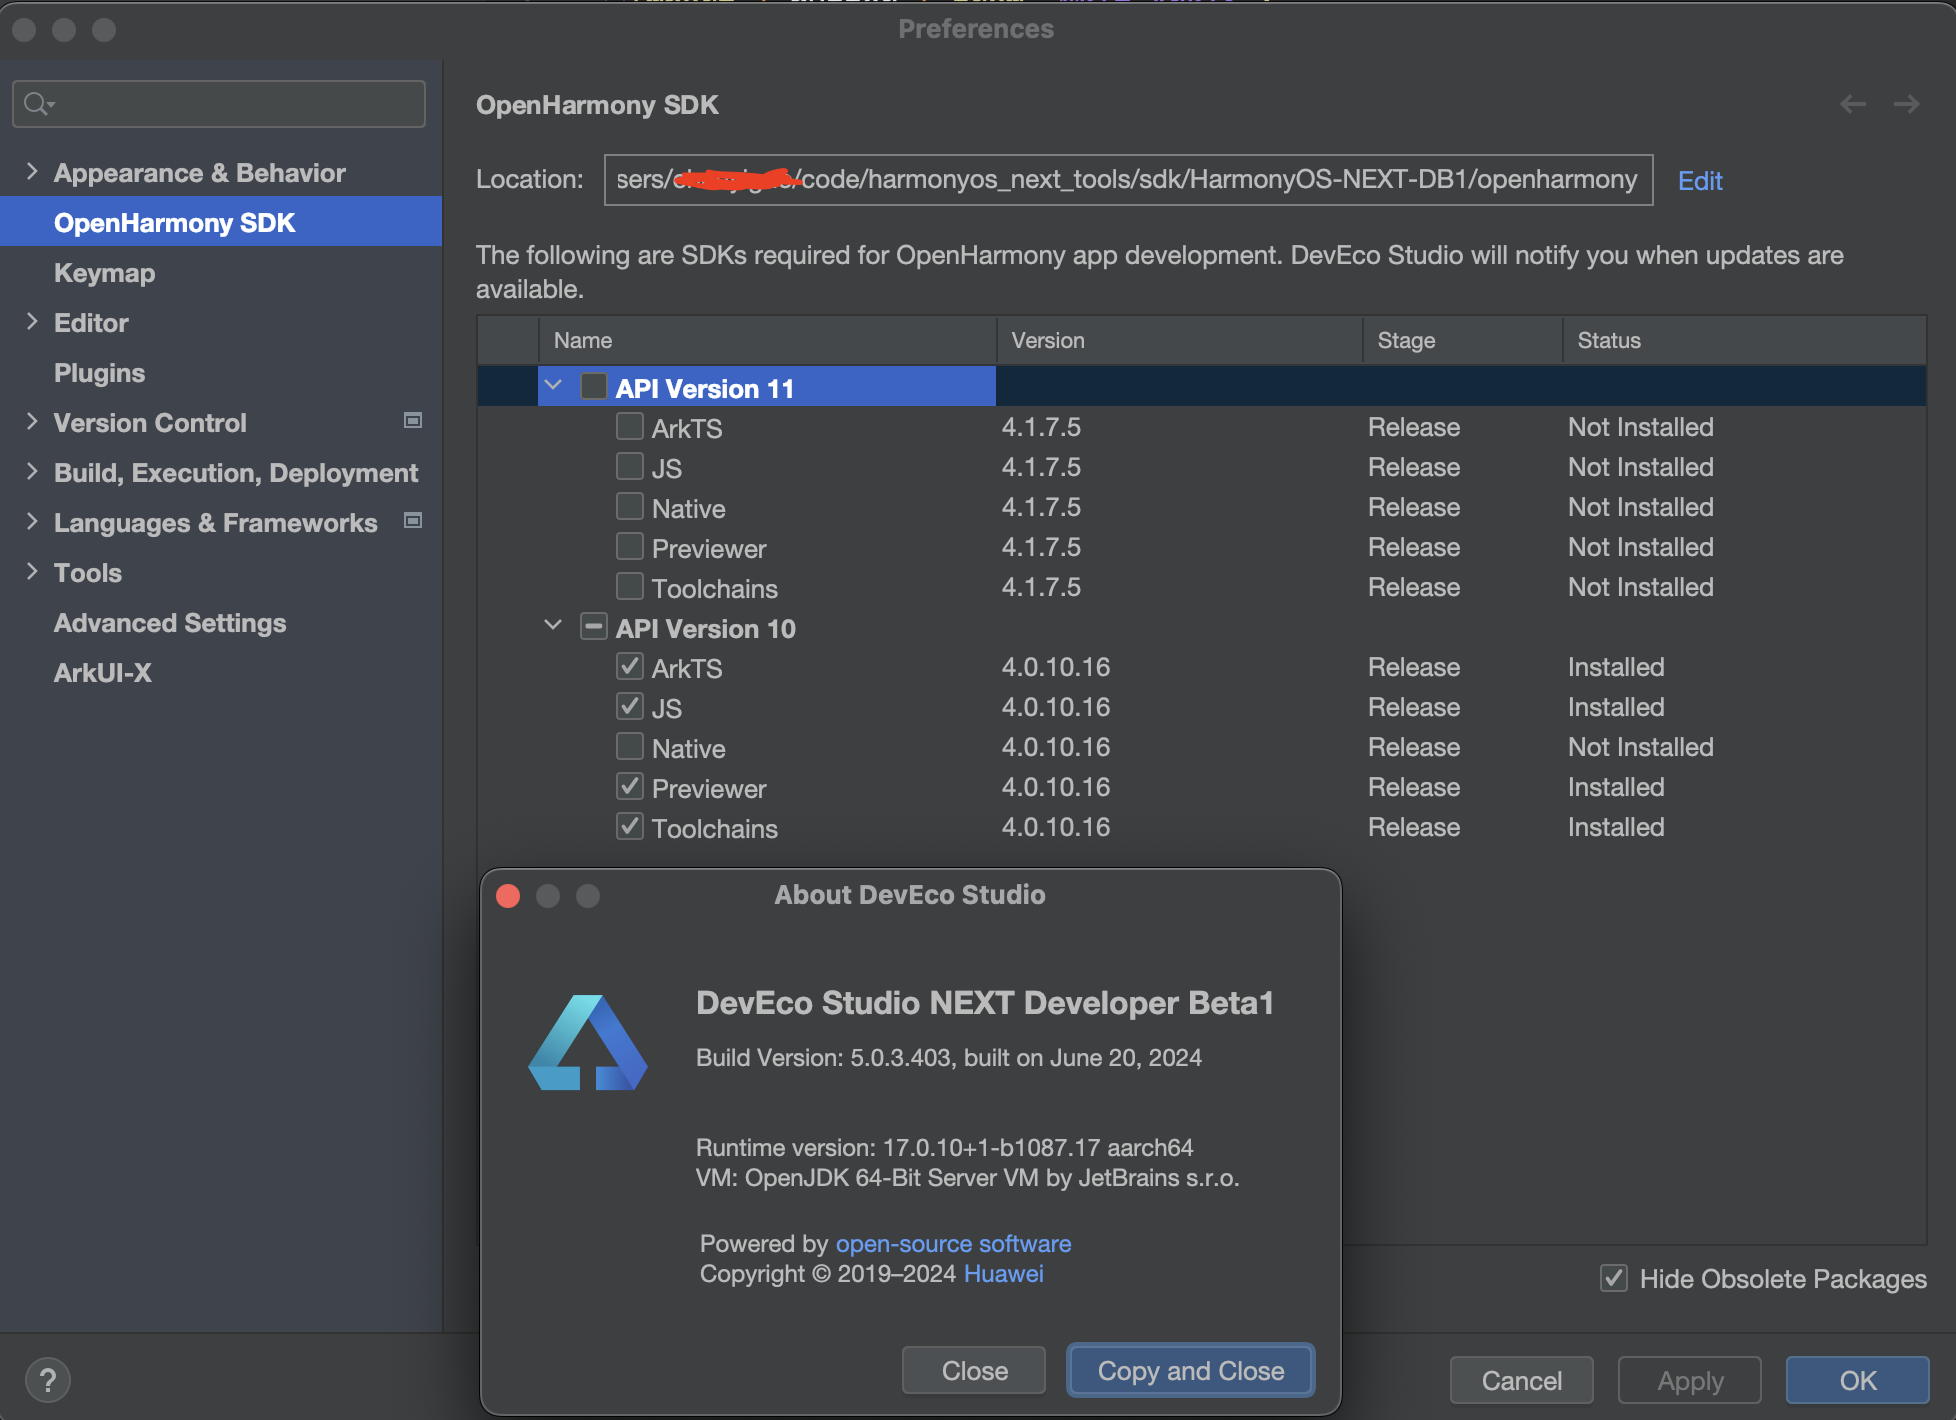
Task: Click the DevEco Studio logo in About dialog
Action: [x=588, y=1042]
